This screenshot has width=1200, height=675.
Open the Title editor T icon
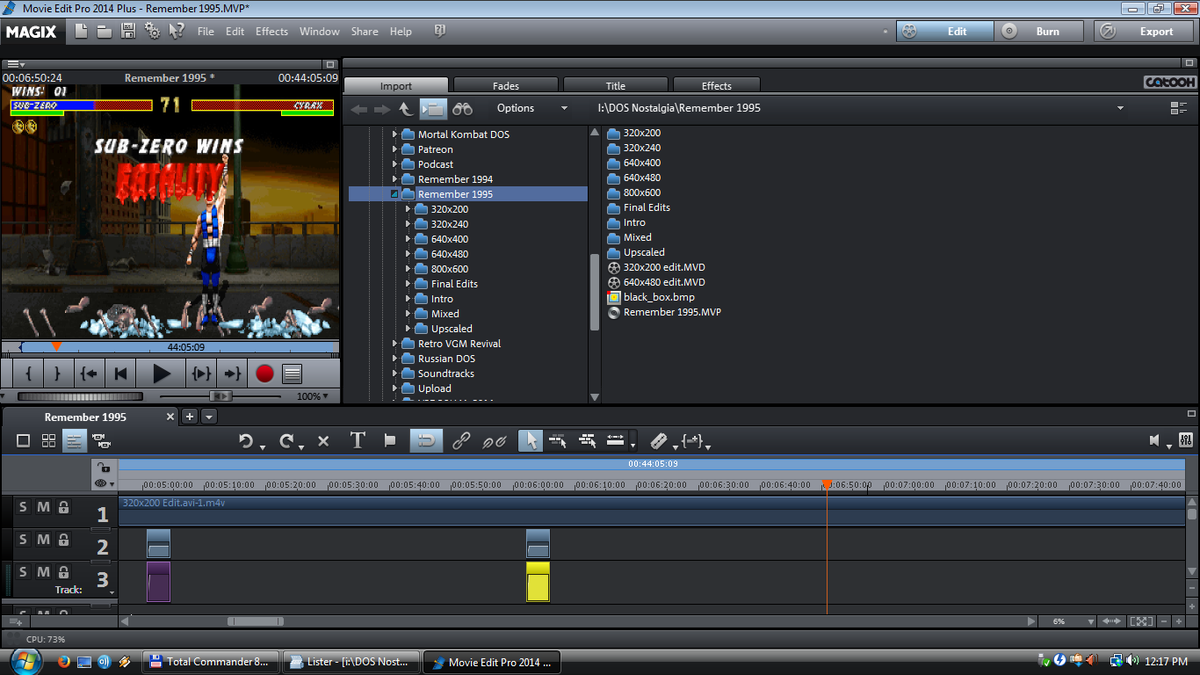pos(357,440)
